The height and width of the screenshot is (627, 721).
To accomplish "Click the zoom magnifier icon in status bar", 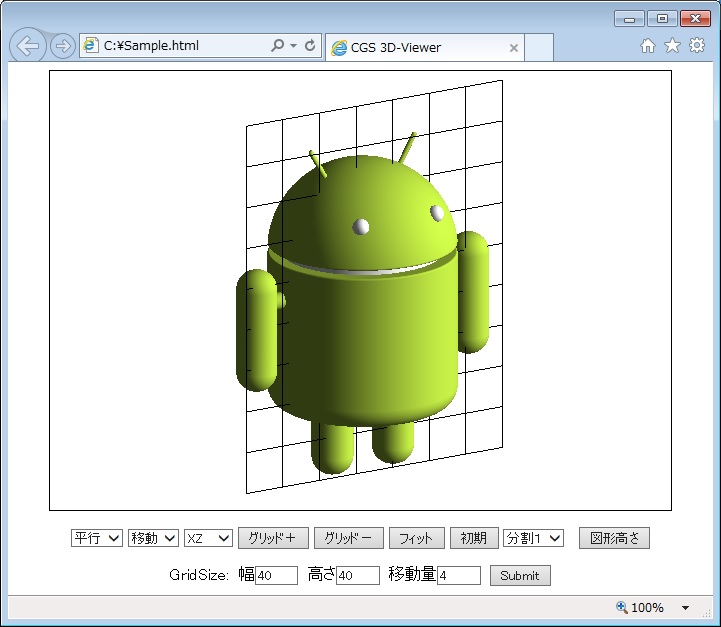I will pyautogui.click(x=622, y=607).
